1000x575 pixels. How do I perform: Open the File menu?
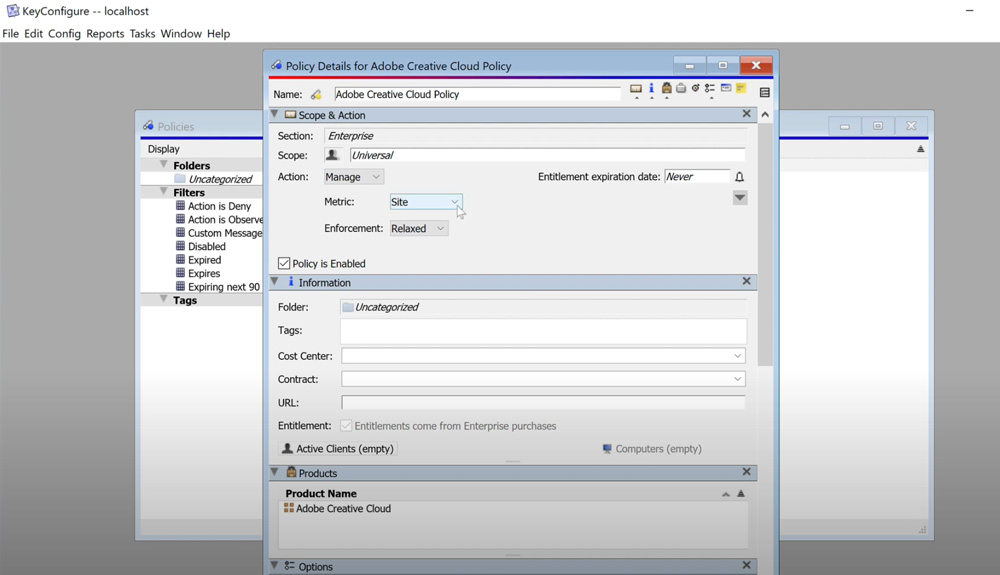(10, 34)
